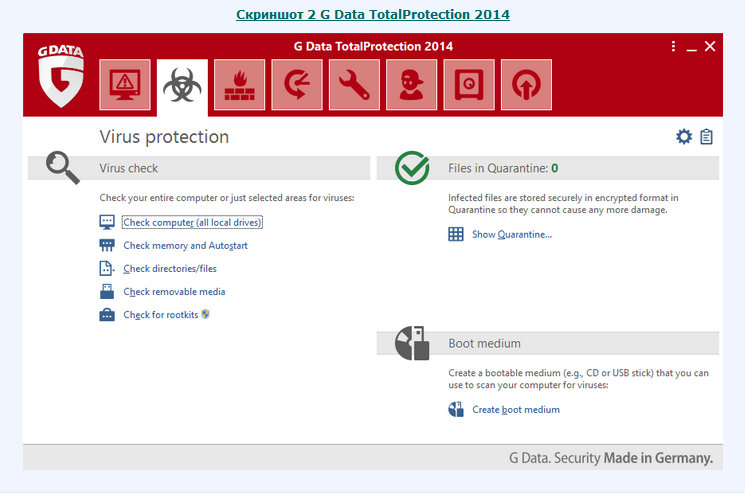The height and width of the screenshot is (493, 745).
Task: Click the monitor icon beside Check computer
Action: 107,222
